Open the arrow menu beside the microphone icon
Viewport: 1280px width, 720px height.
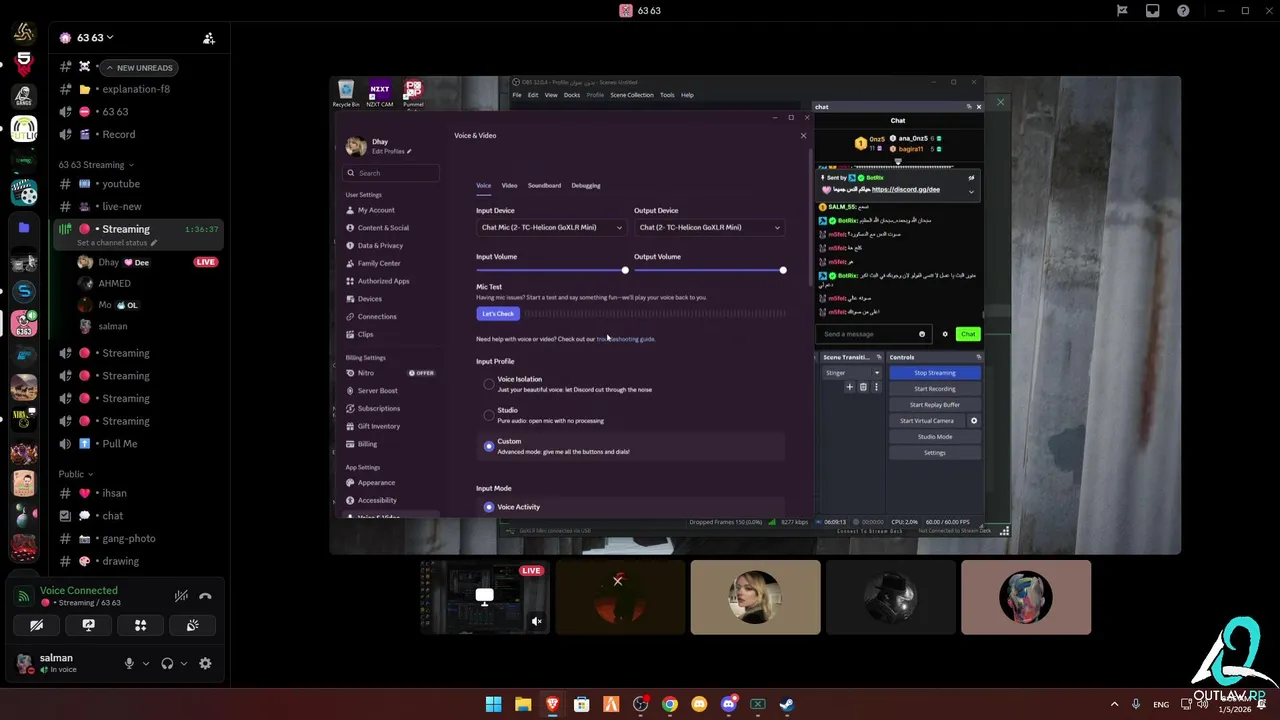145,663
